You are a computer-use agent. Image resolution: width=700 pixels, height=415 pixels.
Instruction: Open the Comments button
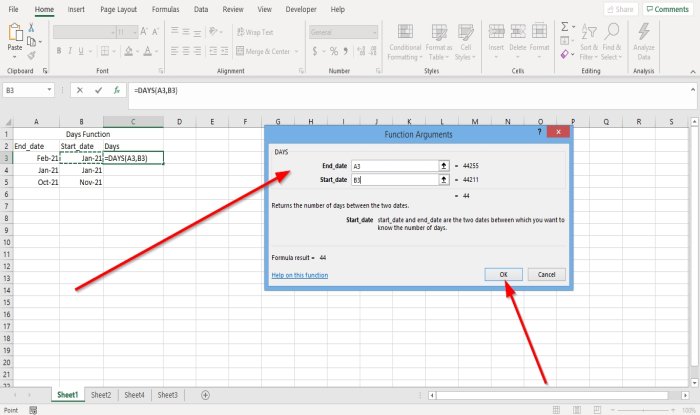(666, 9)
